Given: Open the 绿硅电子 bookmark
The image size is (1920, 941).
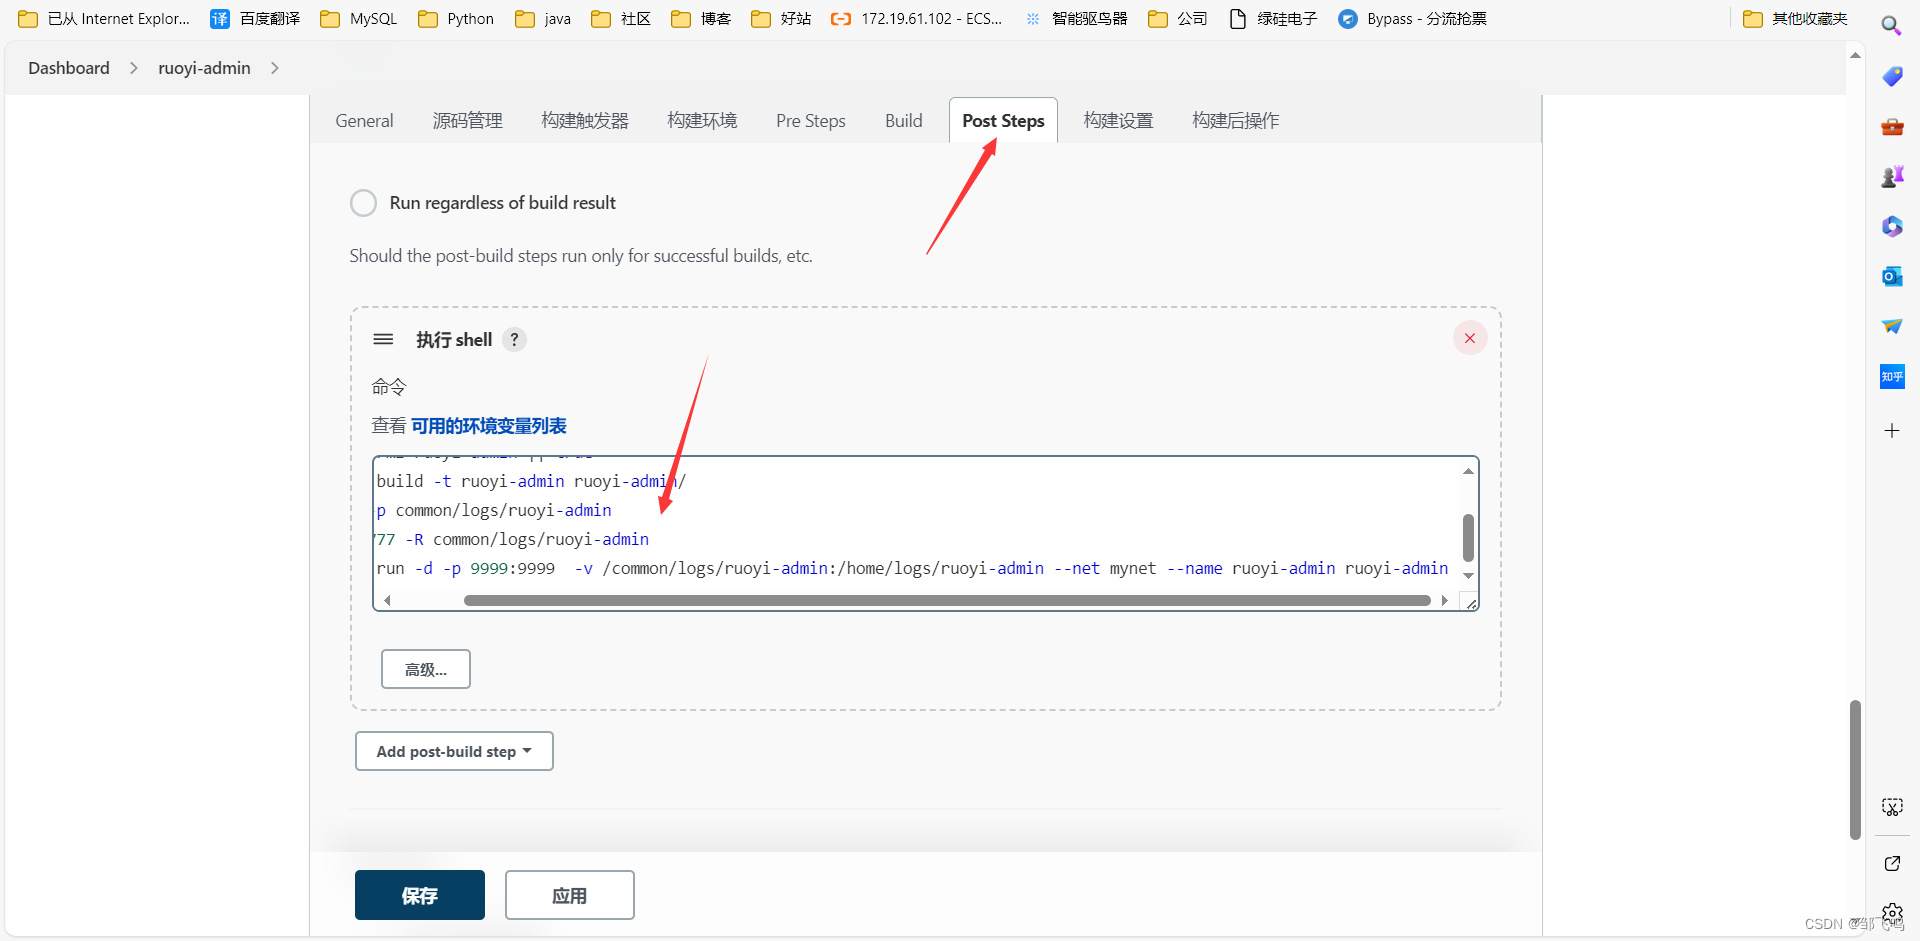Looking at the screenshot, I should 1273,19.
